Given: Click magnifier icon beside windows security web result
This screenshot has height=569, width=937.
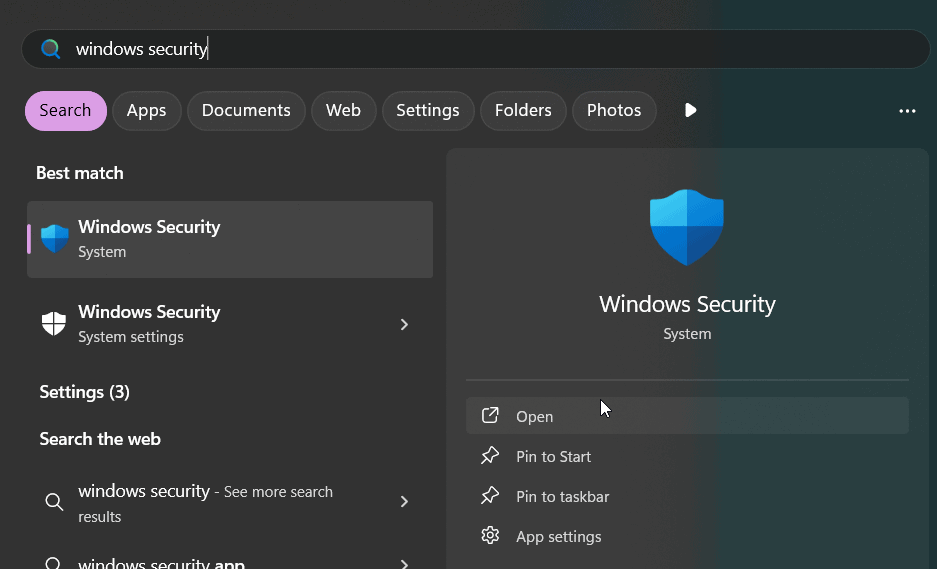Looking at the screenshot, I should coord(54,501).
